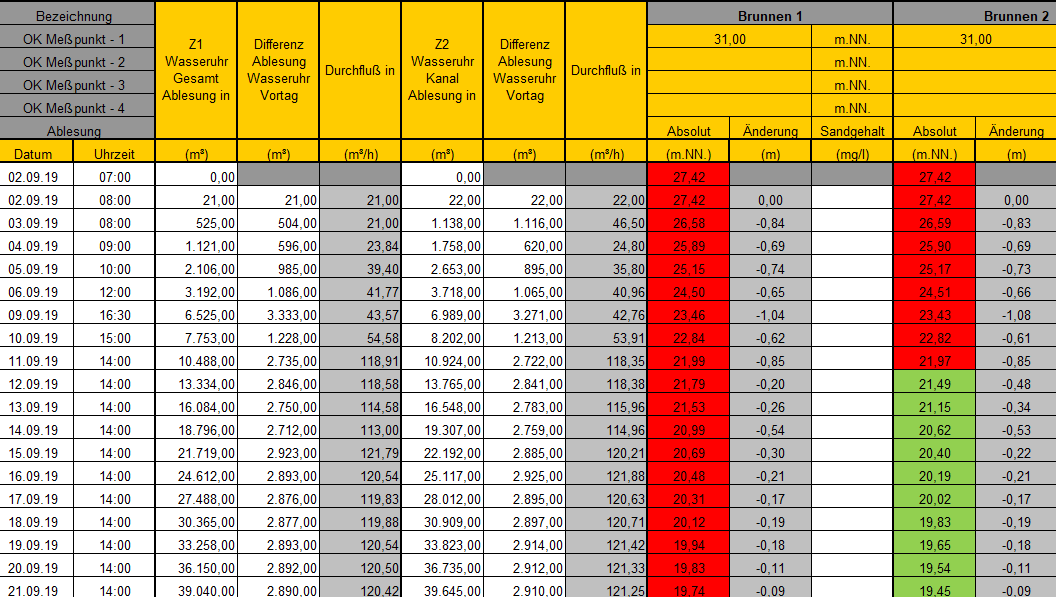The image size is (1056, 597).
Task: Select the Z2 Wasseruhr Kanal header
Action: 441,70
